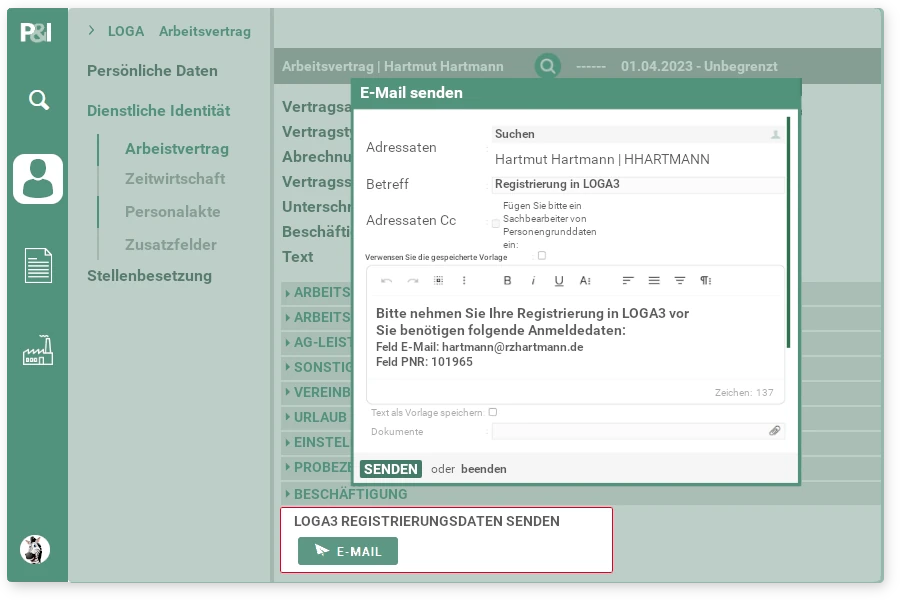Select Arbeistvertrag in the navigation
Screen dimensions: 900x600
pyautogui.click(x=177, y=149)
